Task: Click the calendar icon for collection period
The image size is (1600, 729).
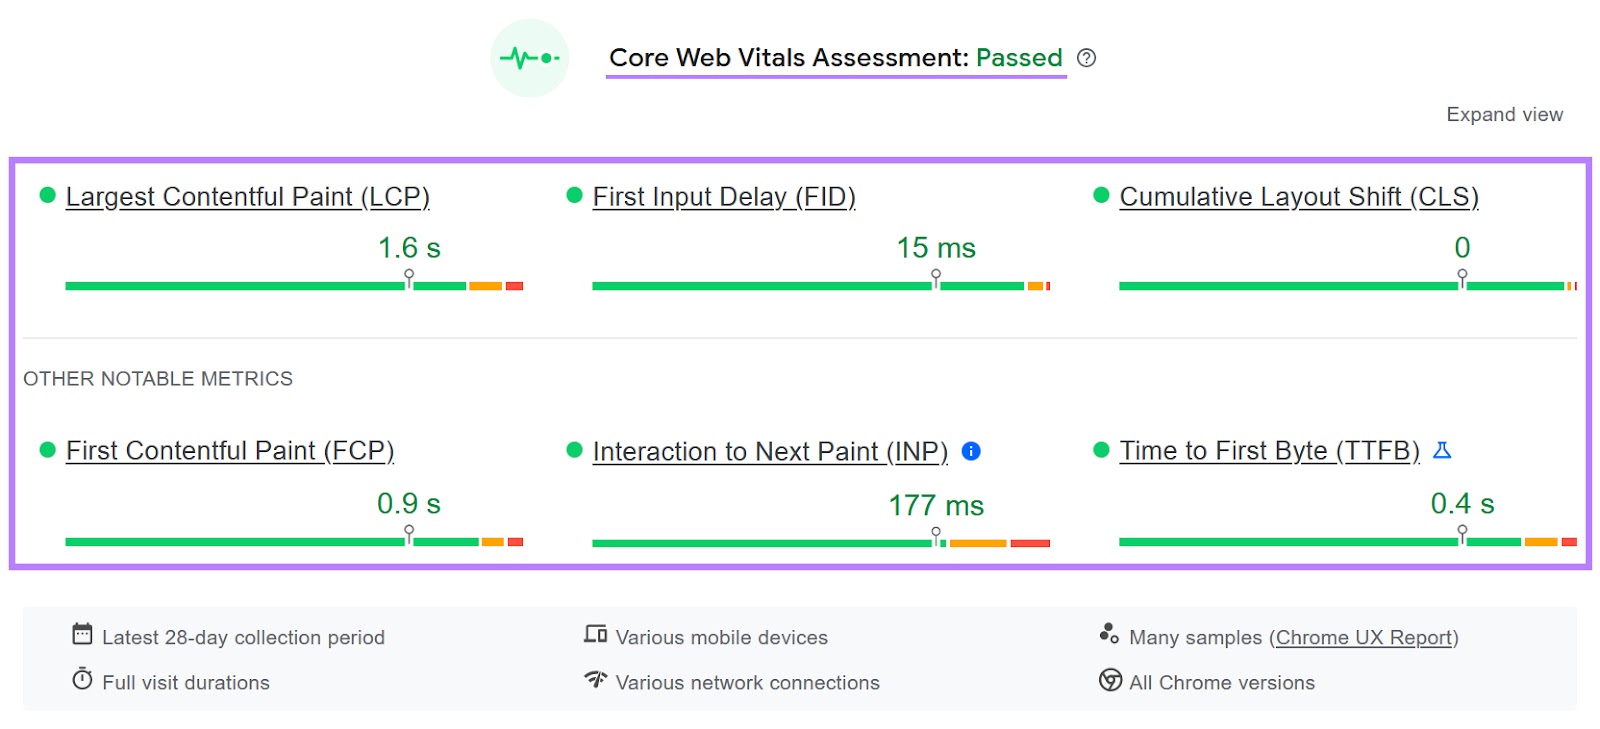Action: pos(82,632)
